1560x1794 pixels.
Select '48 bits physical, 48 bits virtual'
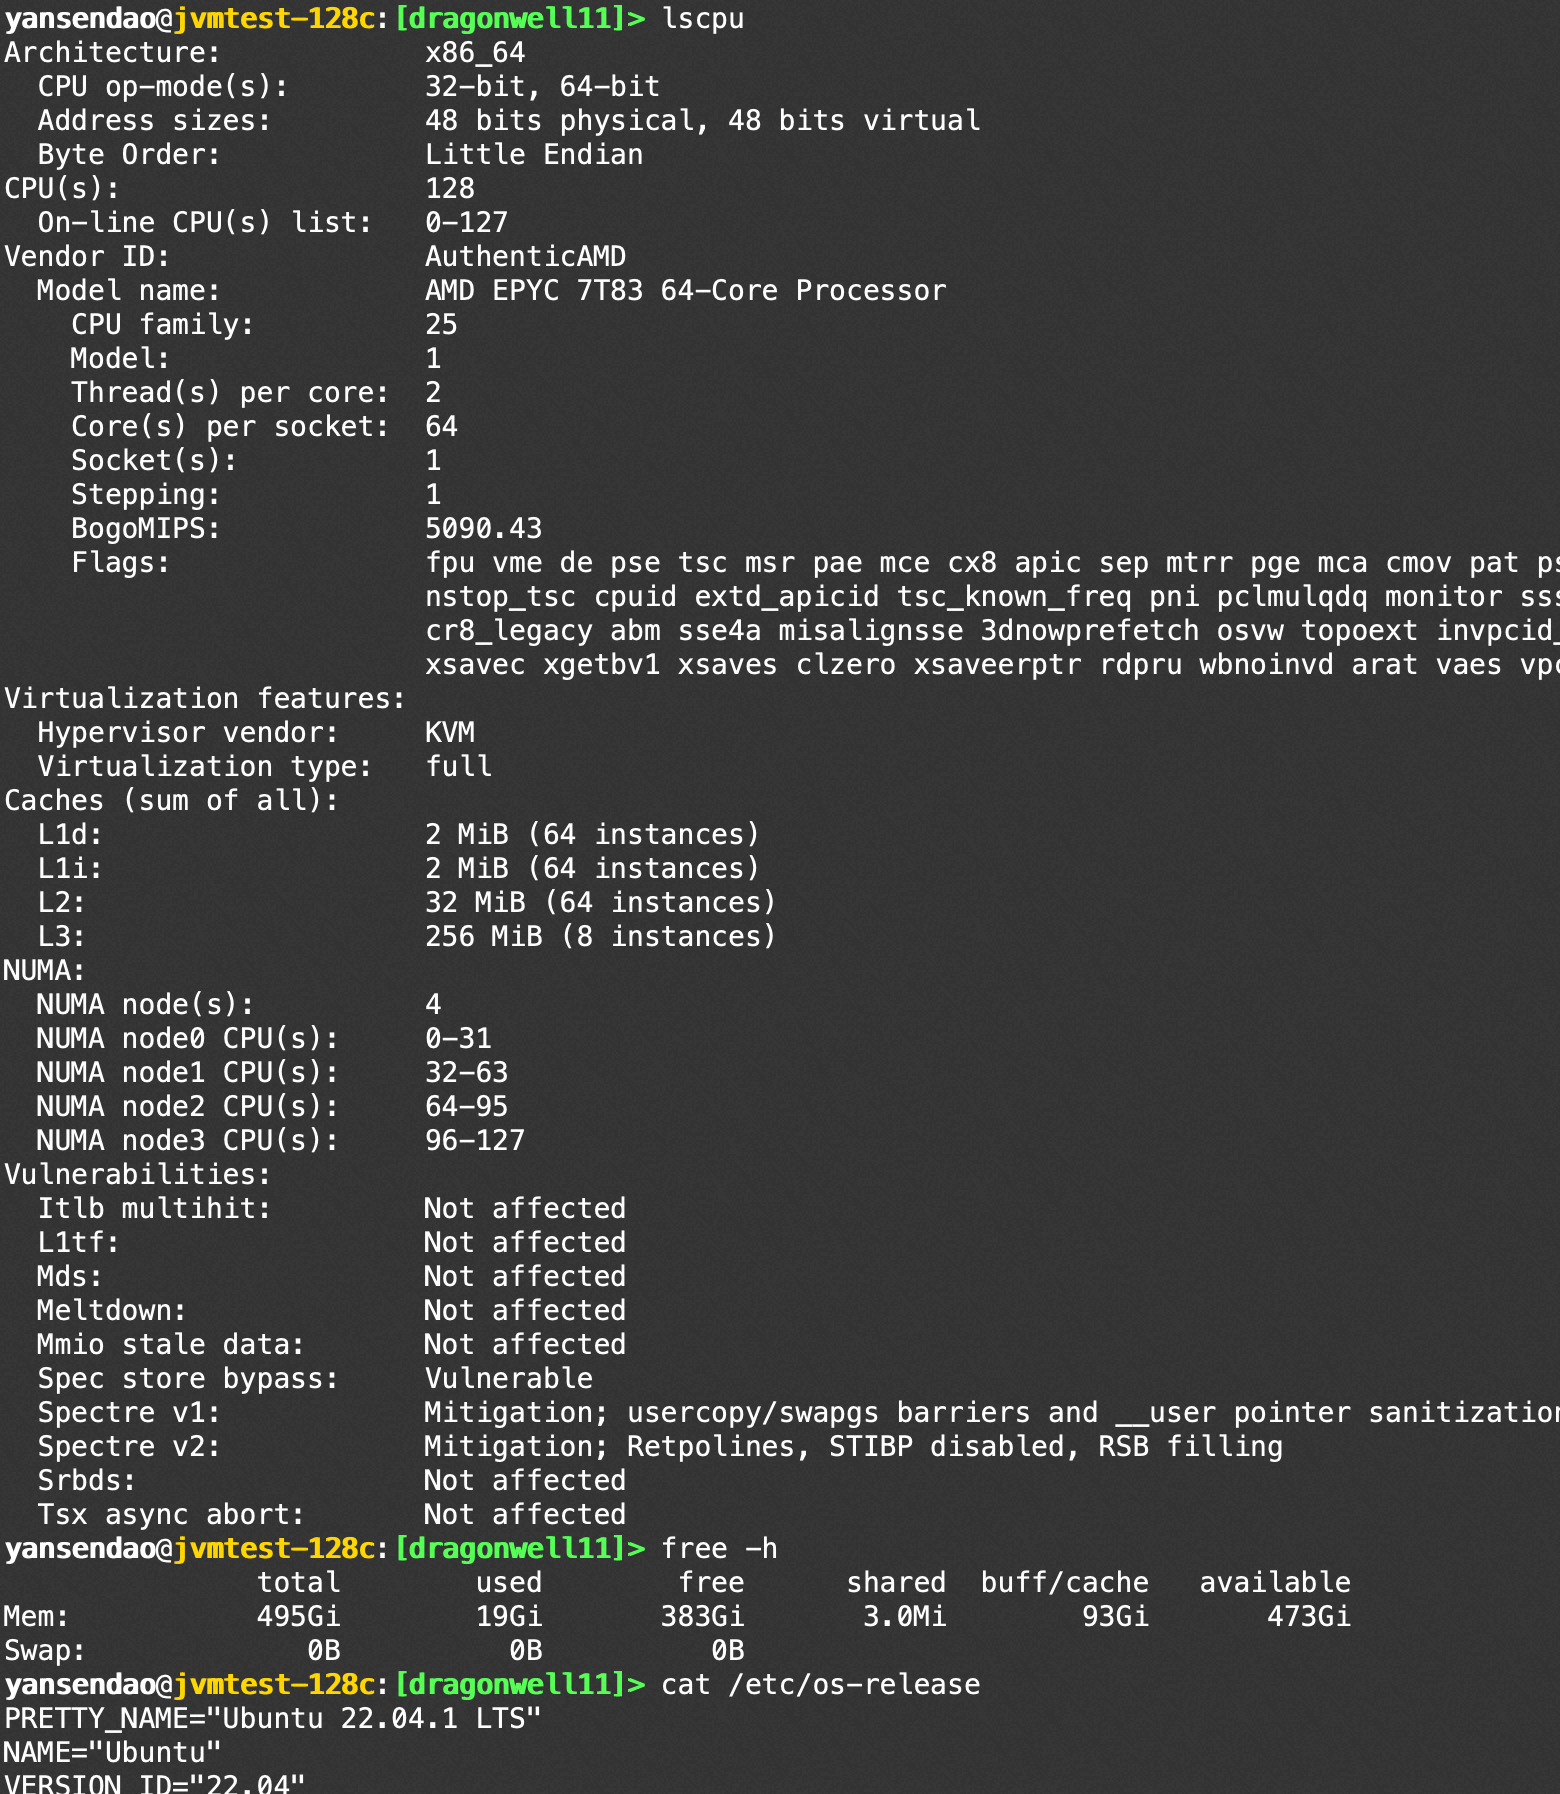702,121
